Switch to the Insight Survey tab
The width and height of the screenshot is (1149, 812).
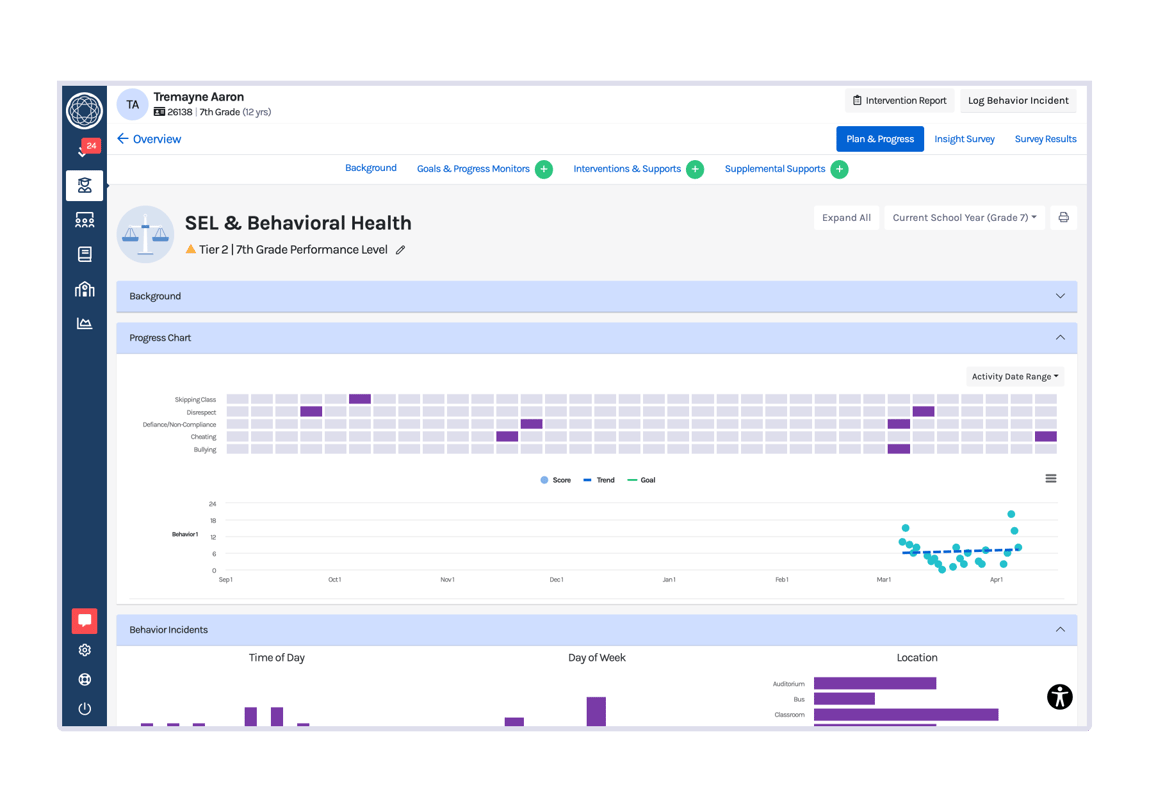pos(964,139)
